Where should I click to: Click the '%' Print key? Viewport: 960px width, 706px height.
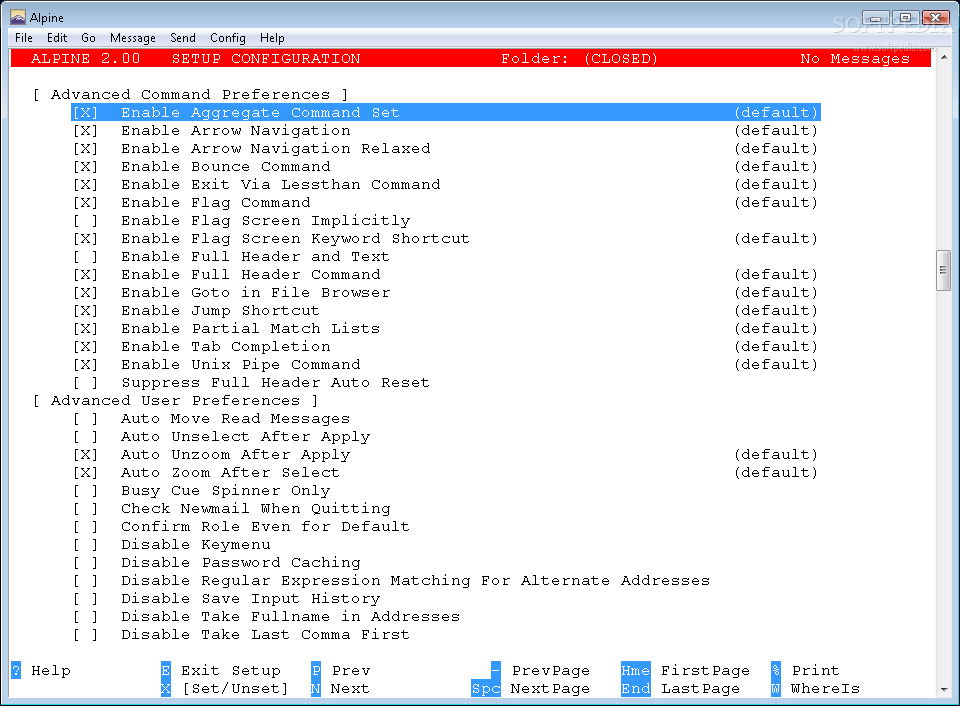coord(776,670)
